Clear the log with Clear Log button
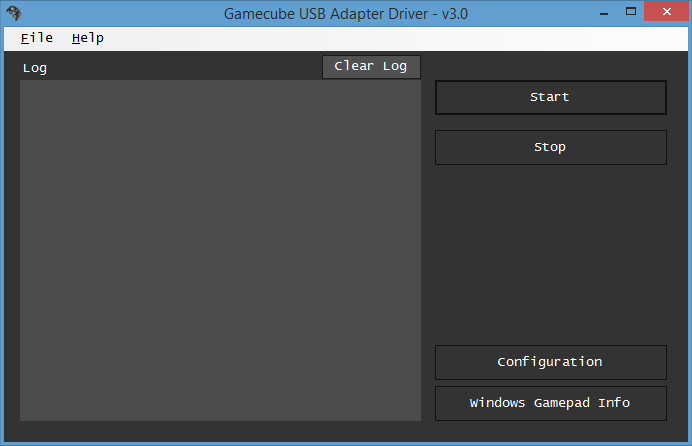This screenshot has width=692, height=446. click(371, 67)
